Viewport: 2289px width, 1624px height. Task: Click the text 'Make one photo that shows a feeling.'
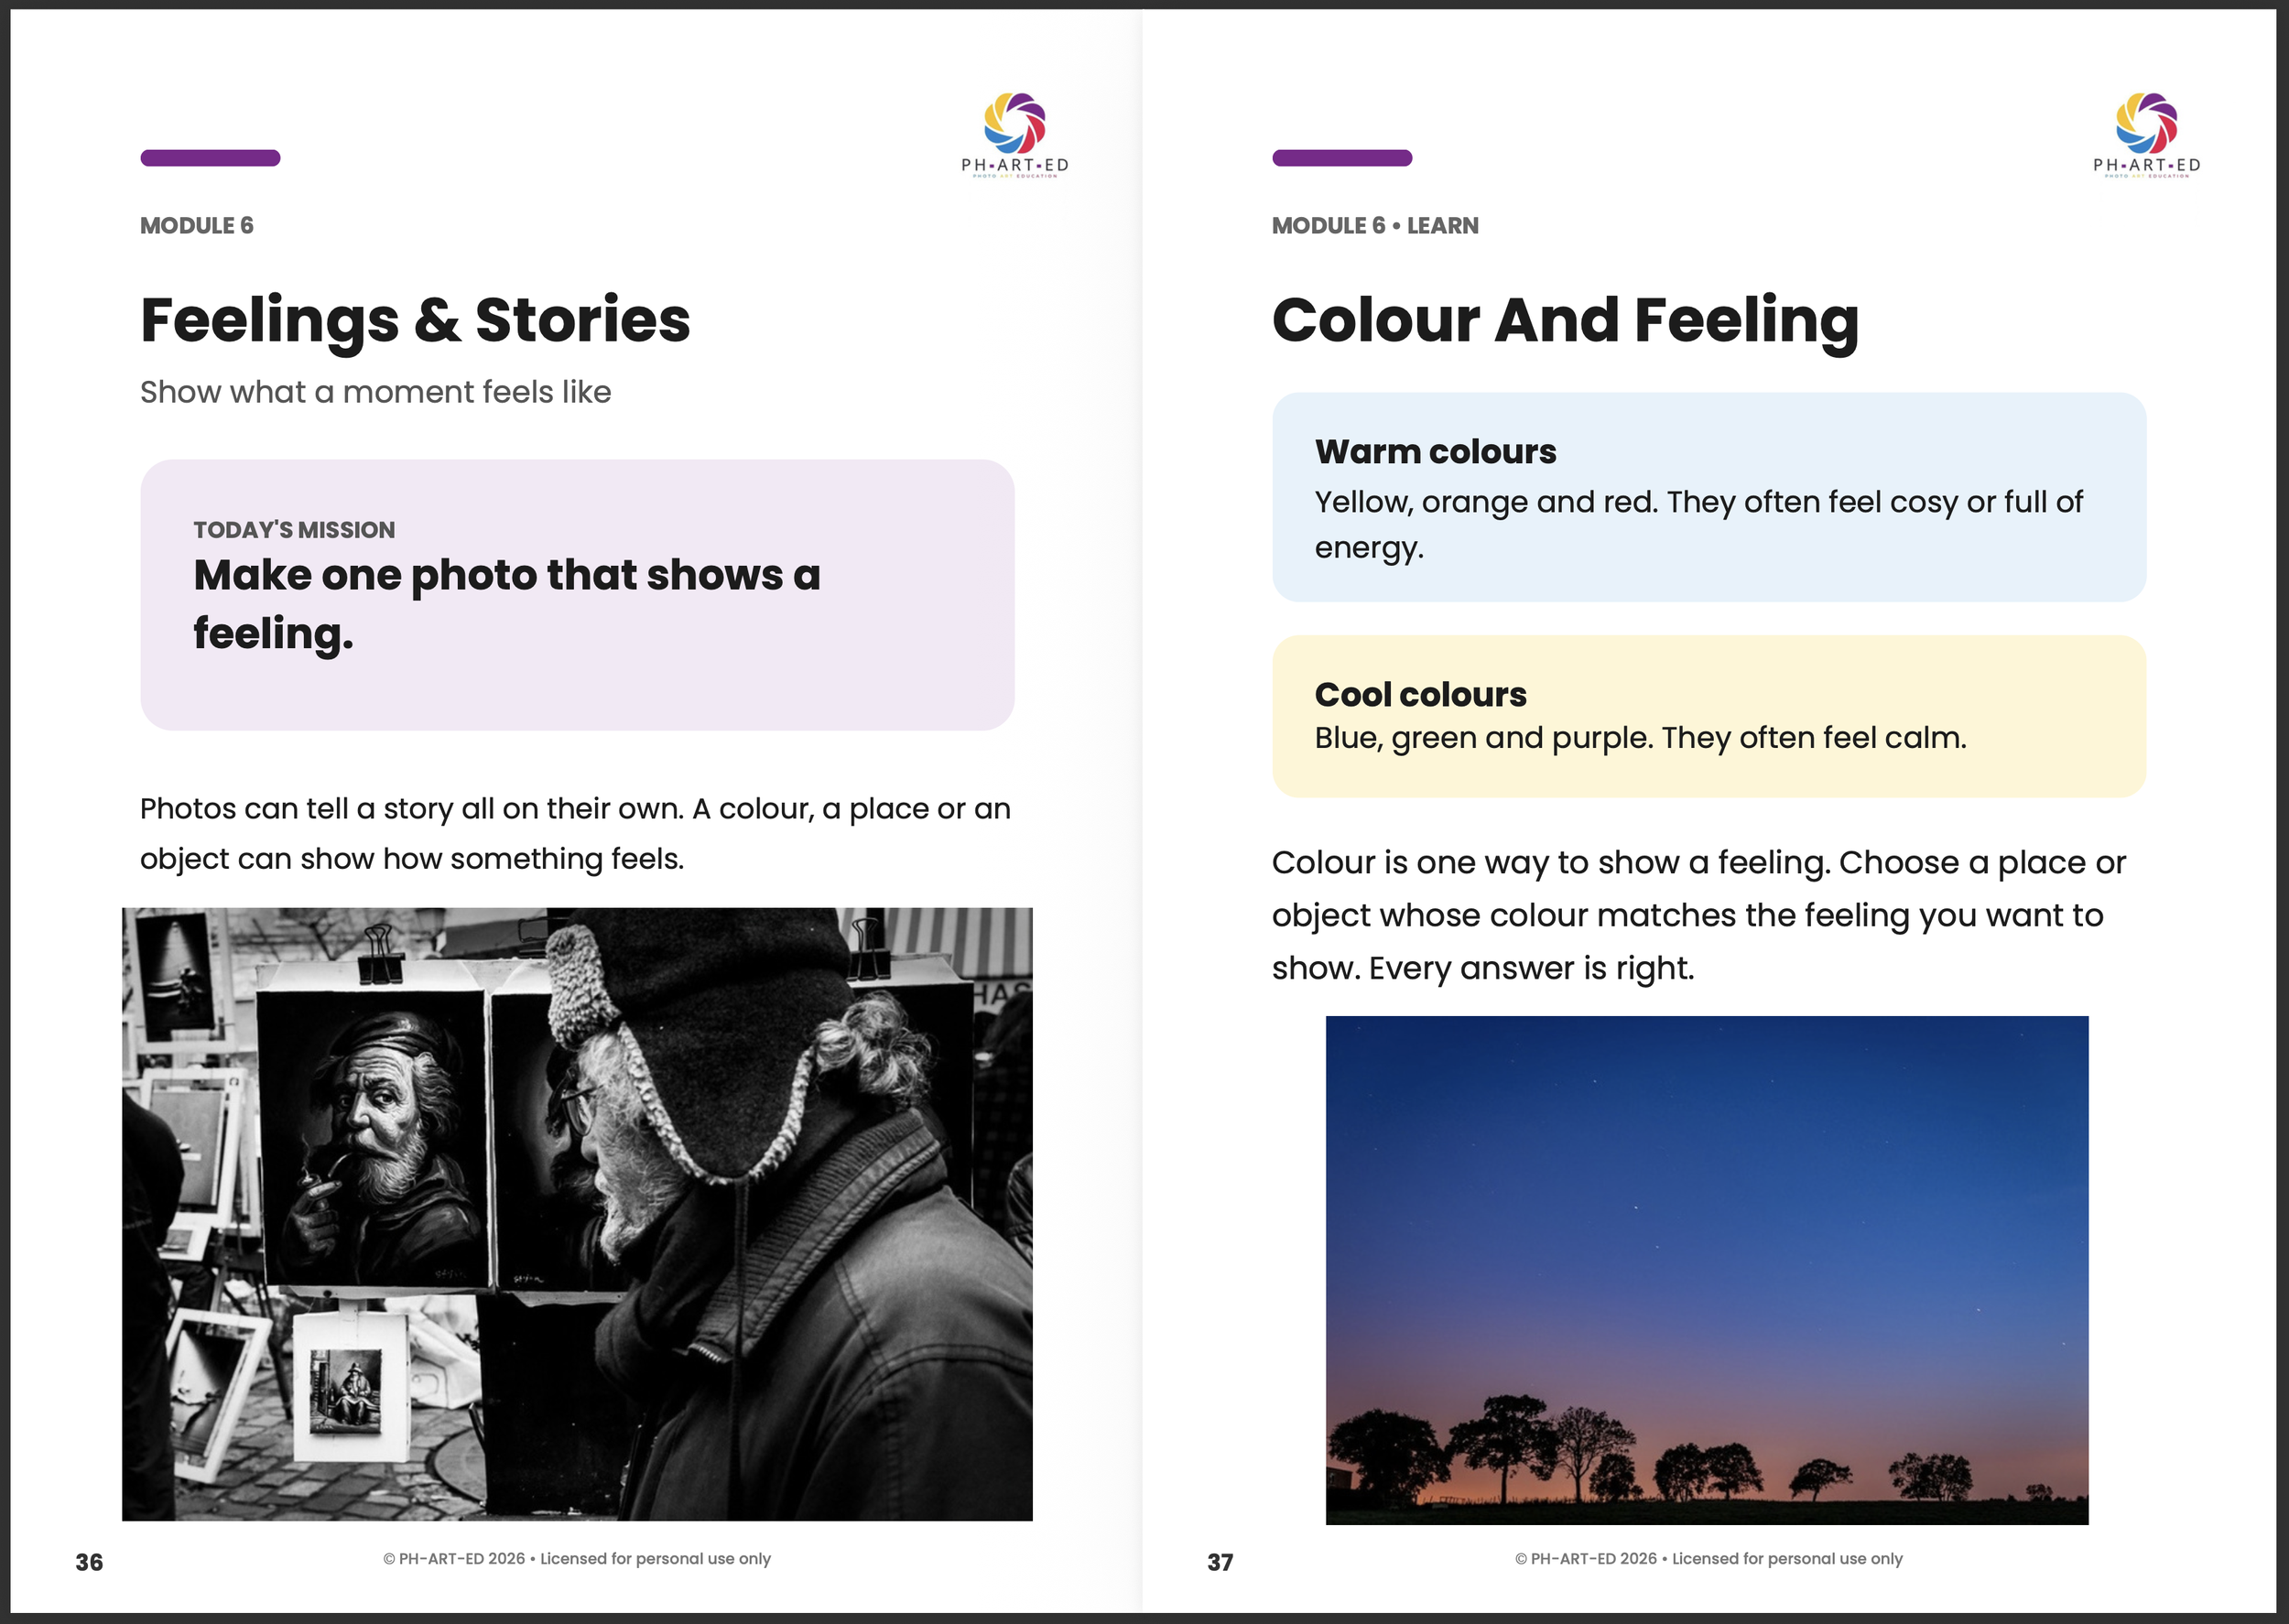point(506,604)
